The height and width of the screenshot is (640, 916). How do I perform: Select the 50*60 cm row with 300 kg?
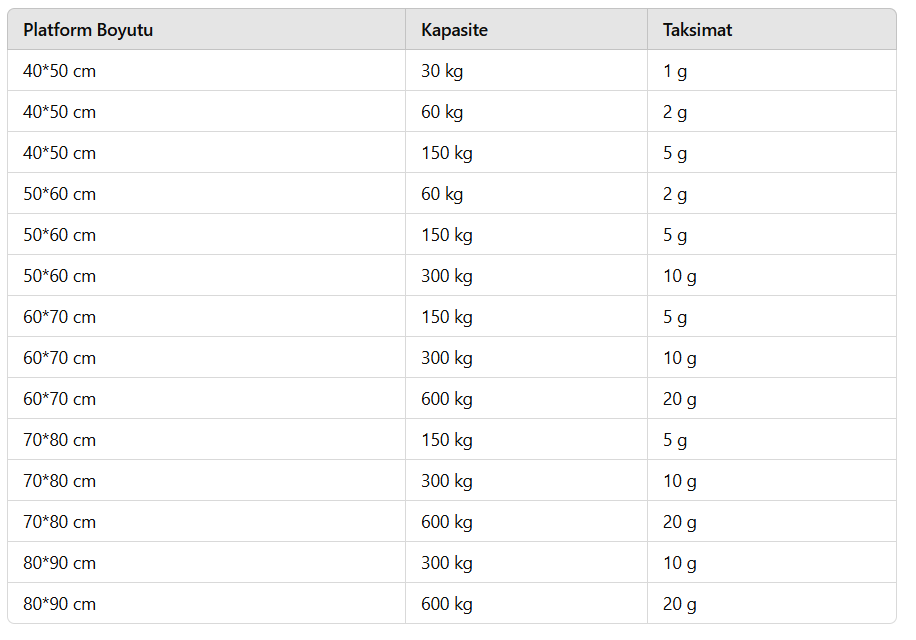tap(452, 276)
